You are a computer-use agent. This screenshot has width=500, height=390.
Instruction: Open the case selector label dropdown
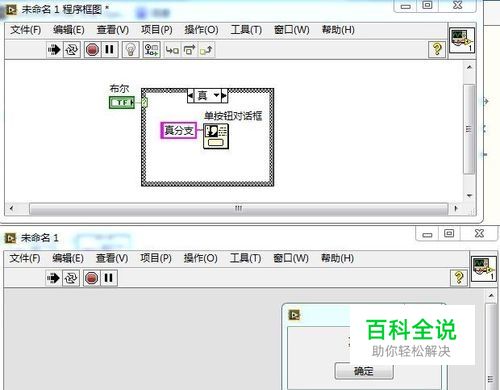[217, 96]
